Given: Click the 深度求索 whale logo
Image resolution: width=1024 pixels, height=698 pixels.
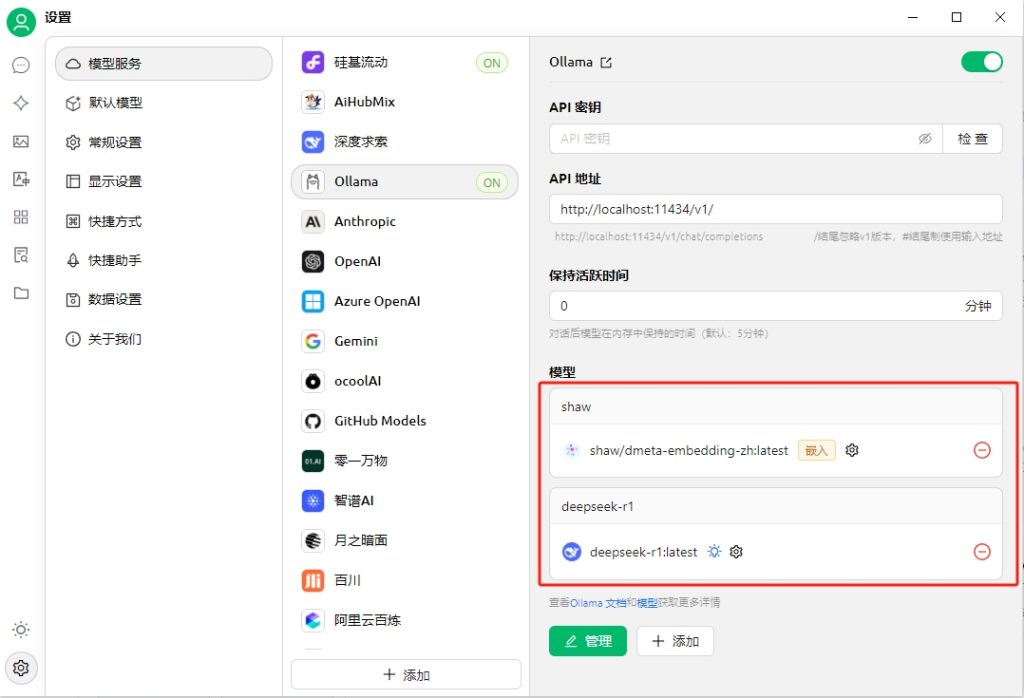Looking at the screenshot, I should pyautogui.click(x=313, y=142).
